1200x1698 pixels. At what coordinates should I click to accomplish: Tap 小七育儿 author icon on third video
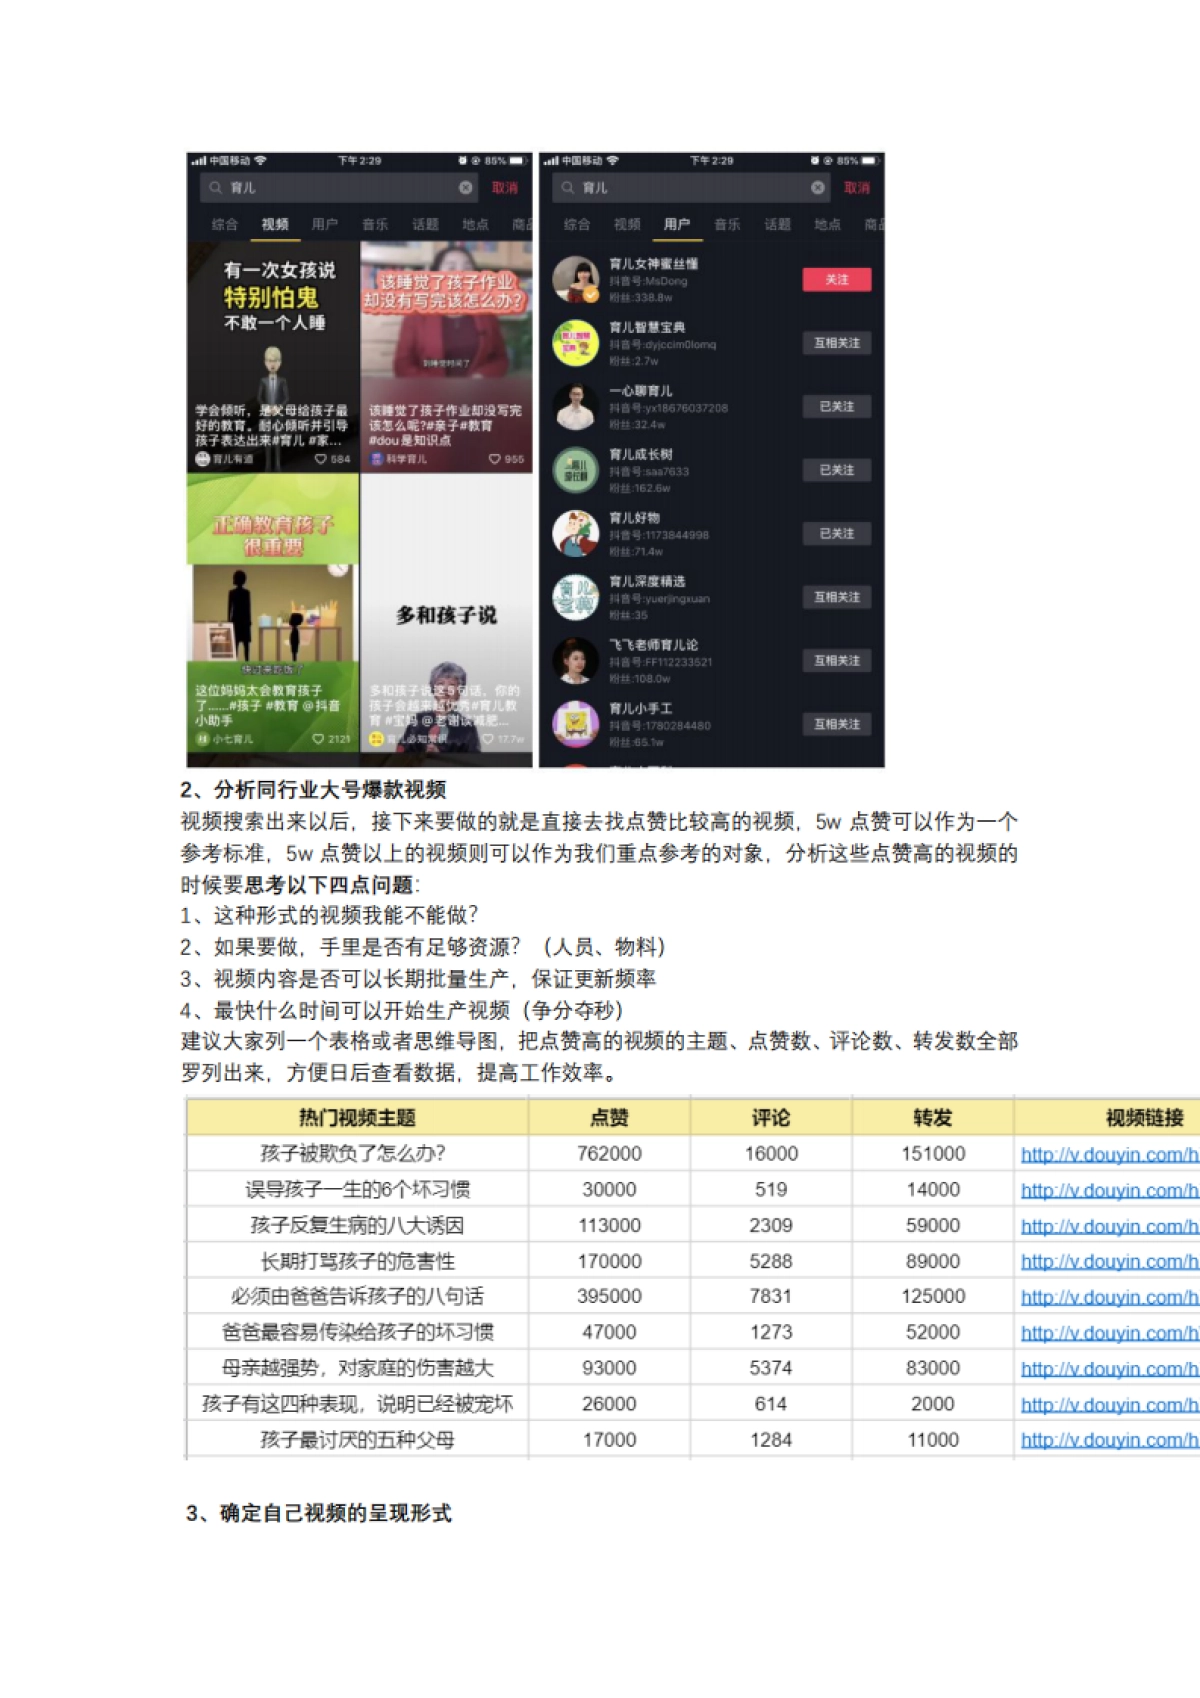click(x=202, y=739)
